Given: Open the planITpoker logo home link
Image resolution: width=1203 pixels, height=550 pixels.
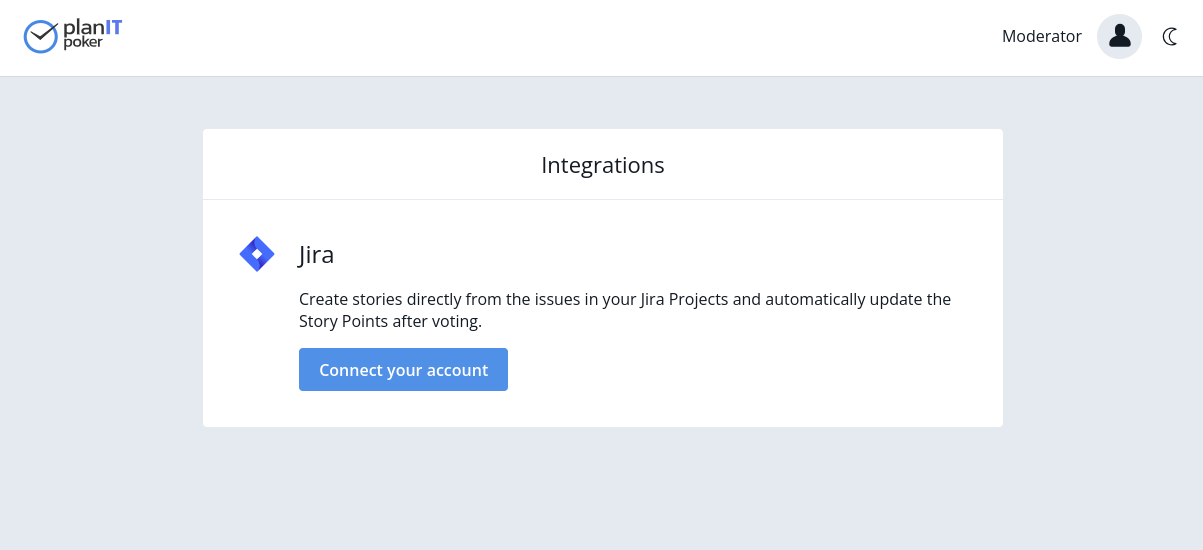Looking at the screenshot, I should click(x=73, y=36).
